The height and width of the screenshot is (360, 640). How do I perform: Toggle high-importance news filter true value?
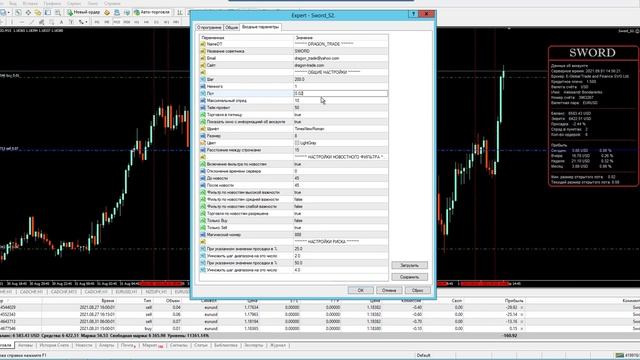341,192
